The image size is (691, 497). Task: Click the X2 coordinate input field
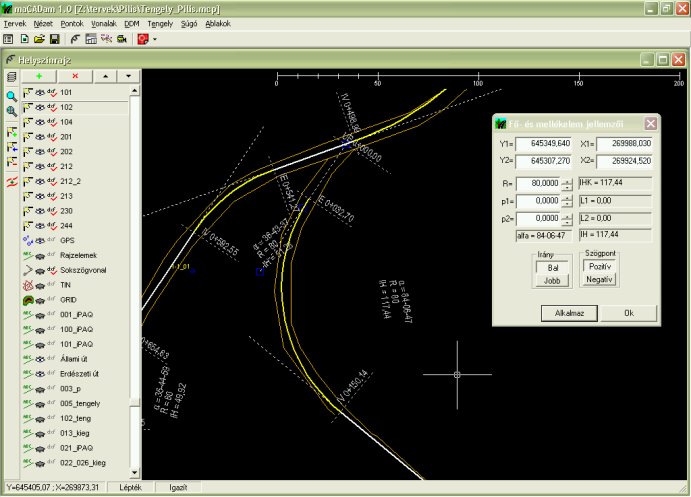coord(624,161)
